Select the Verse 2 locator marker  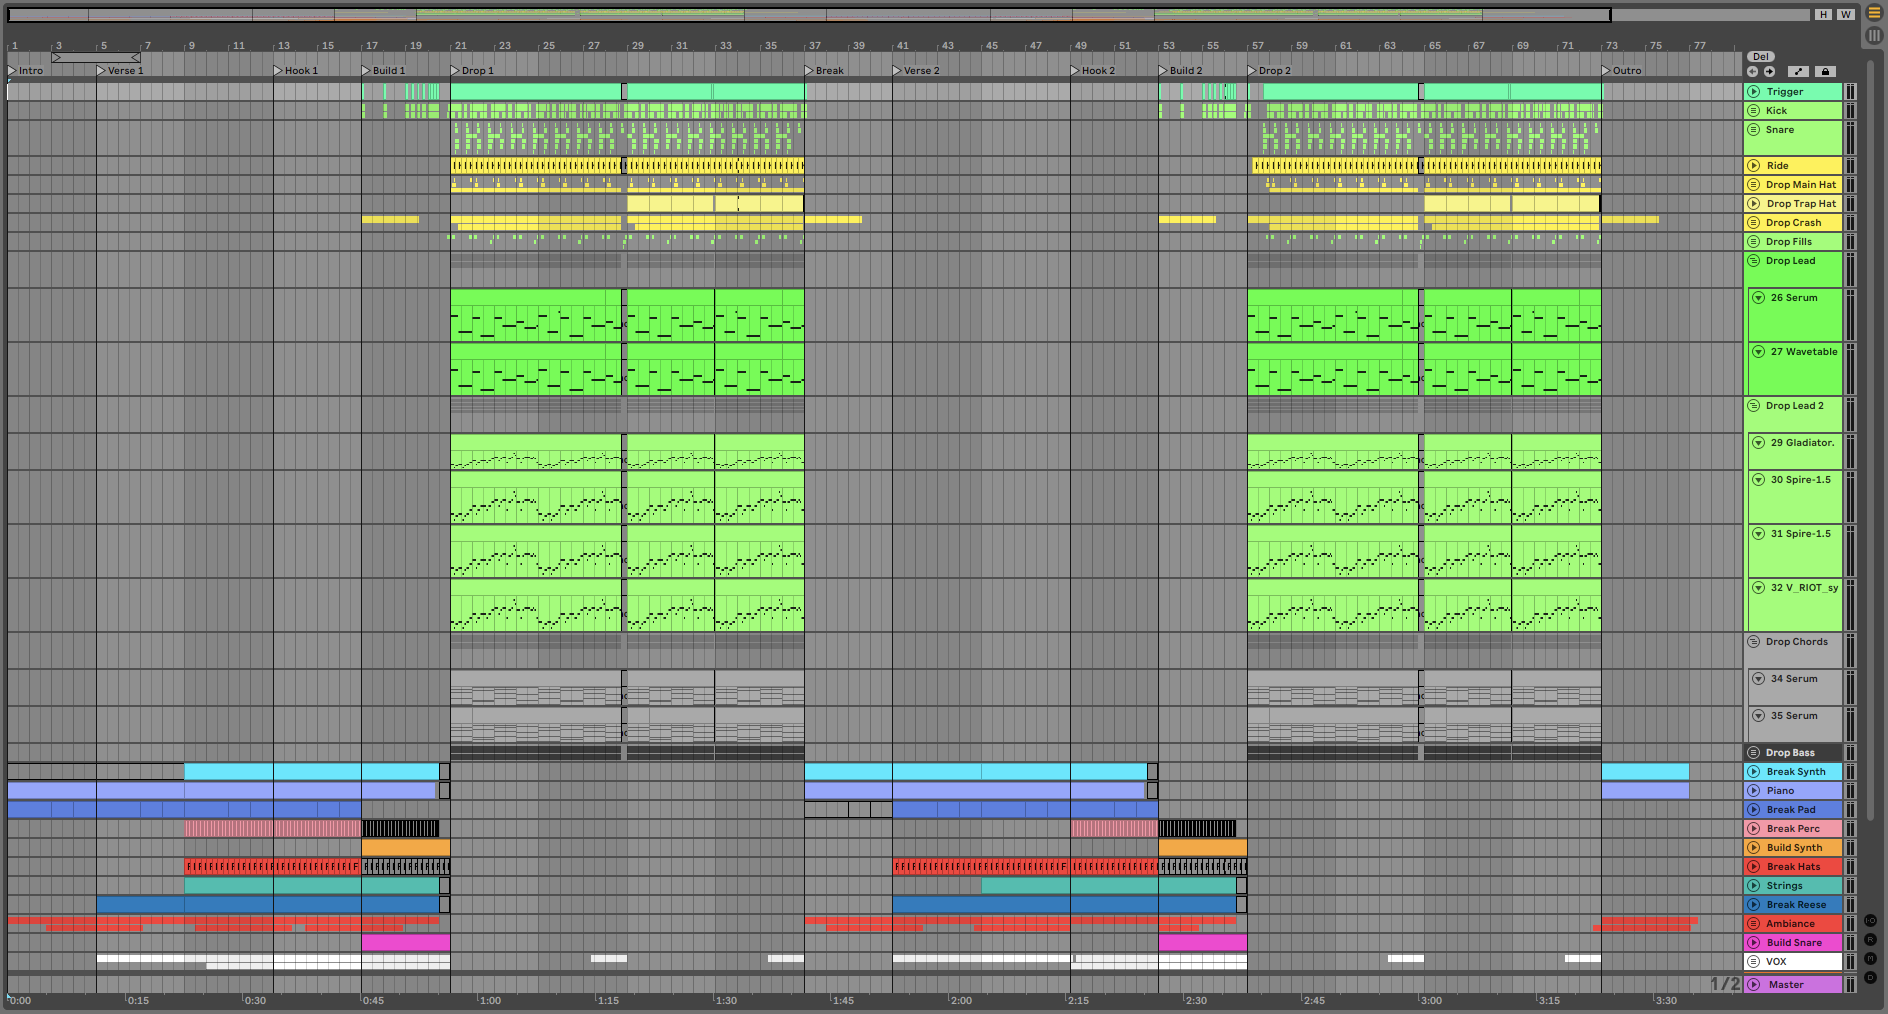click(x=898, y=71)
